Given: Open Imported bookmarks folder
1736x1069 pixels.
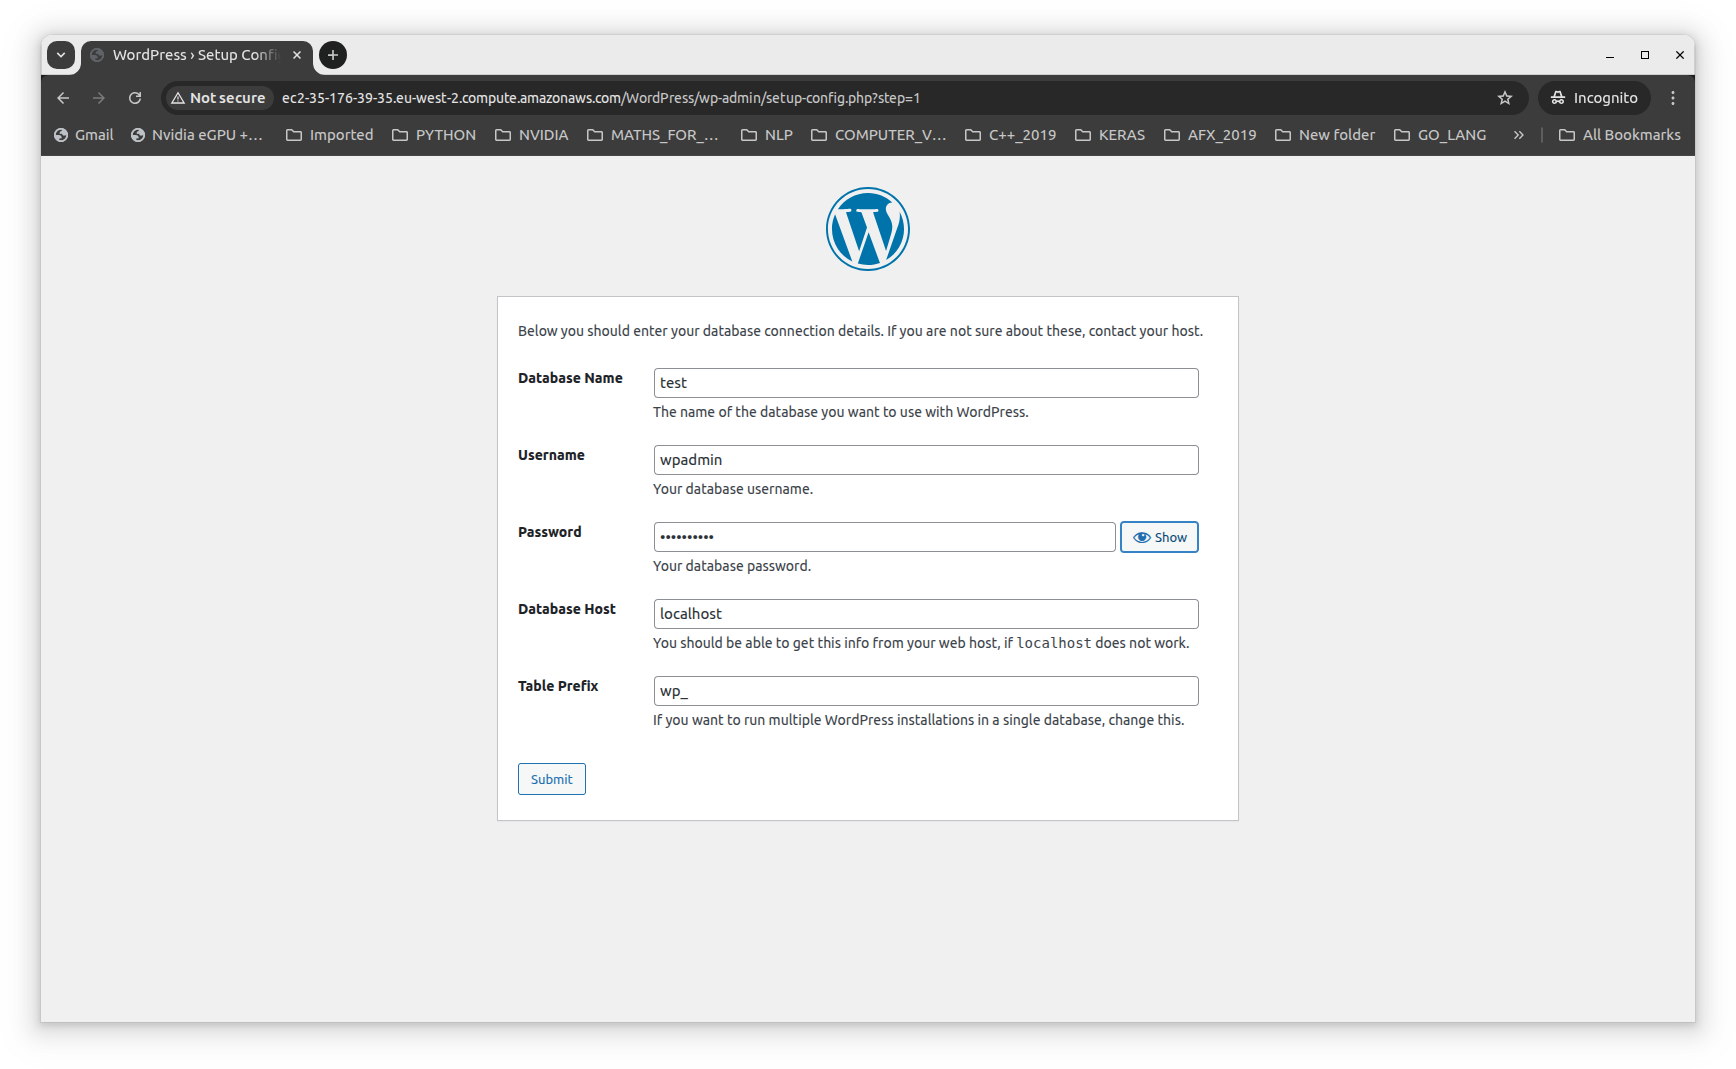Looking at the screenshot, I should pyautogui.click(x=330, y=135).
